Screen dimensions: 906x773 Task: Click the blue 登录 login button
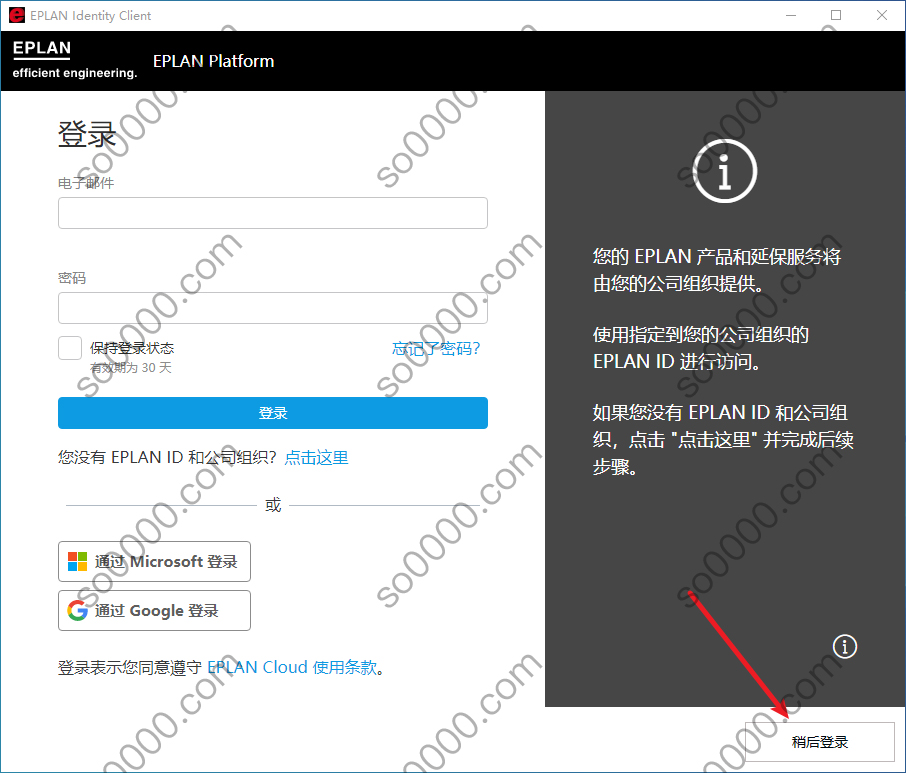click(x=273, y=413)
